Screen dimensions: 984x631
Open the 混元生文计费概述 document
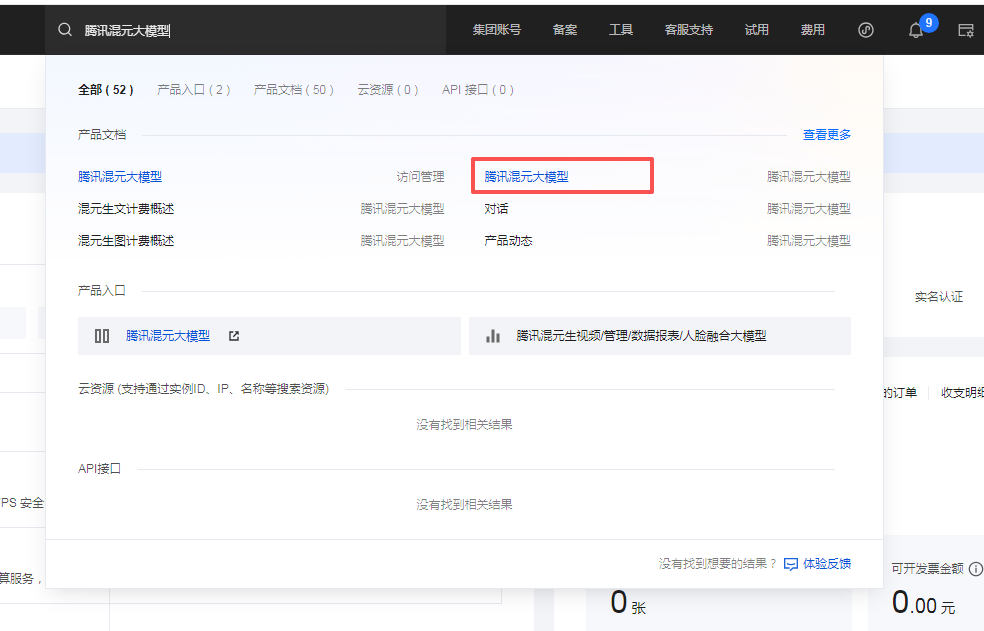tap(126, 208)
